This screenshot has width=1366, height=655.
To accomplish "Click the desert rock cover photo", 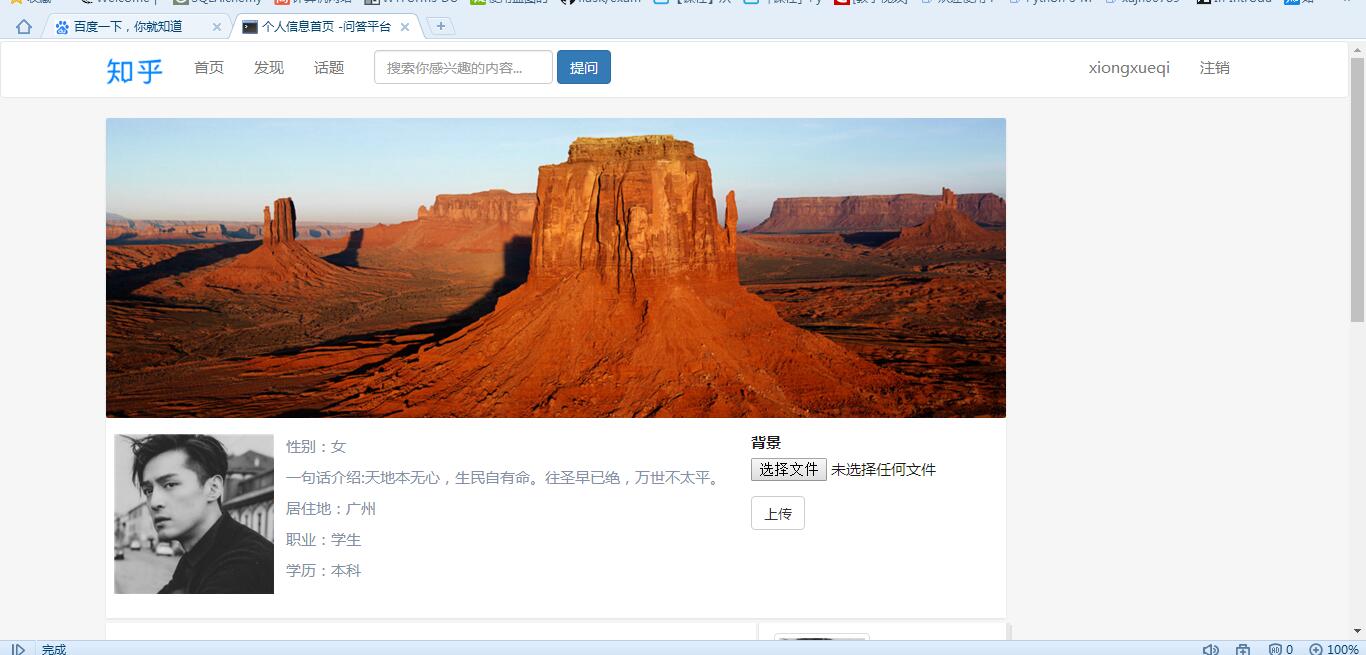I will pyautogui.click(x=556, y=268).
